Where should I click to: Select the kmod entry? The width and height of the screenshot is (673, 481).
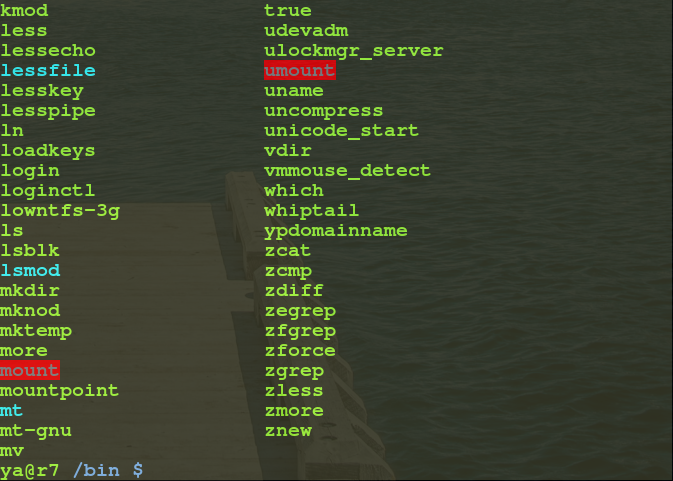click(23, 11)
